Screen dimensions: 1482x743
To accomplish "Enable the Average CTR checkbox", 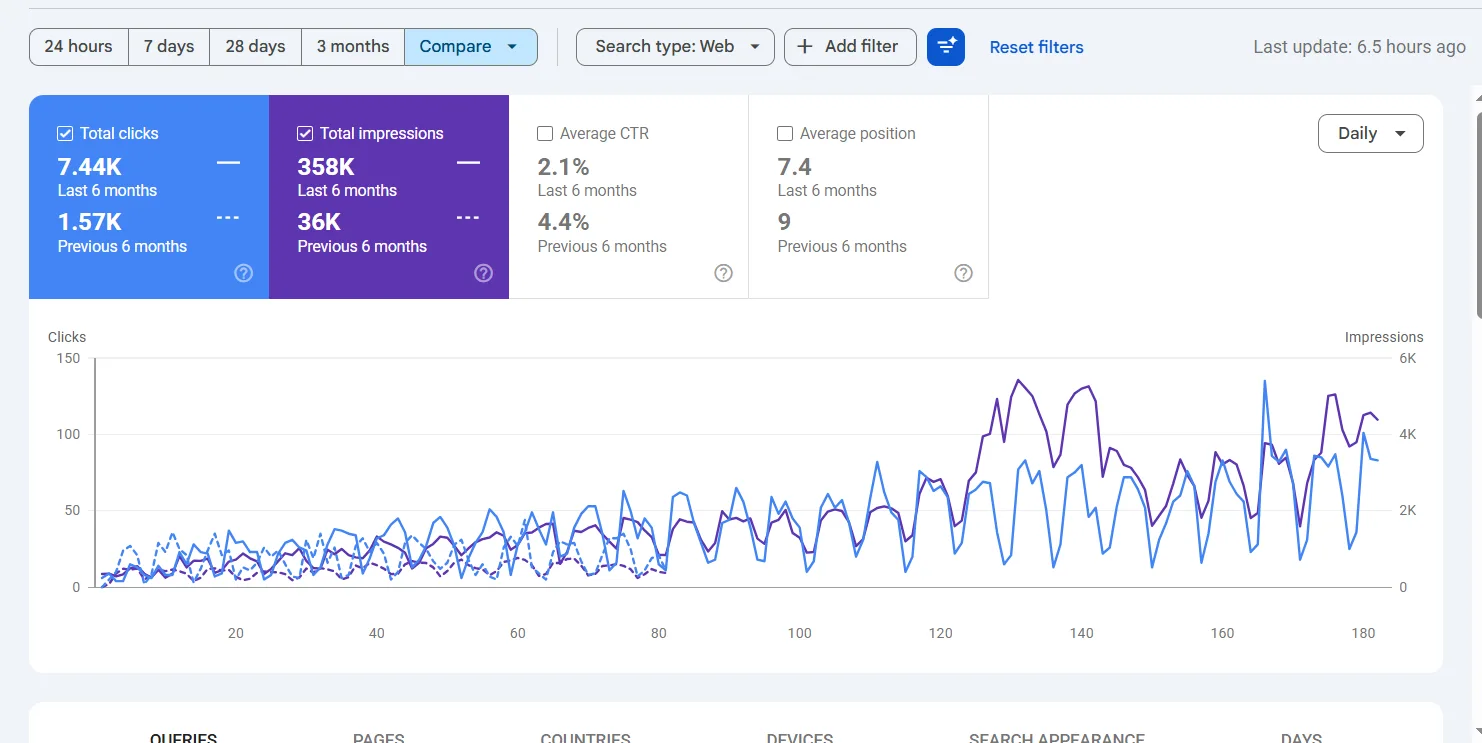I will point(545,133).
